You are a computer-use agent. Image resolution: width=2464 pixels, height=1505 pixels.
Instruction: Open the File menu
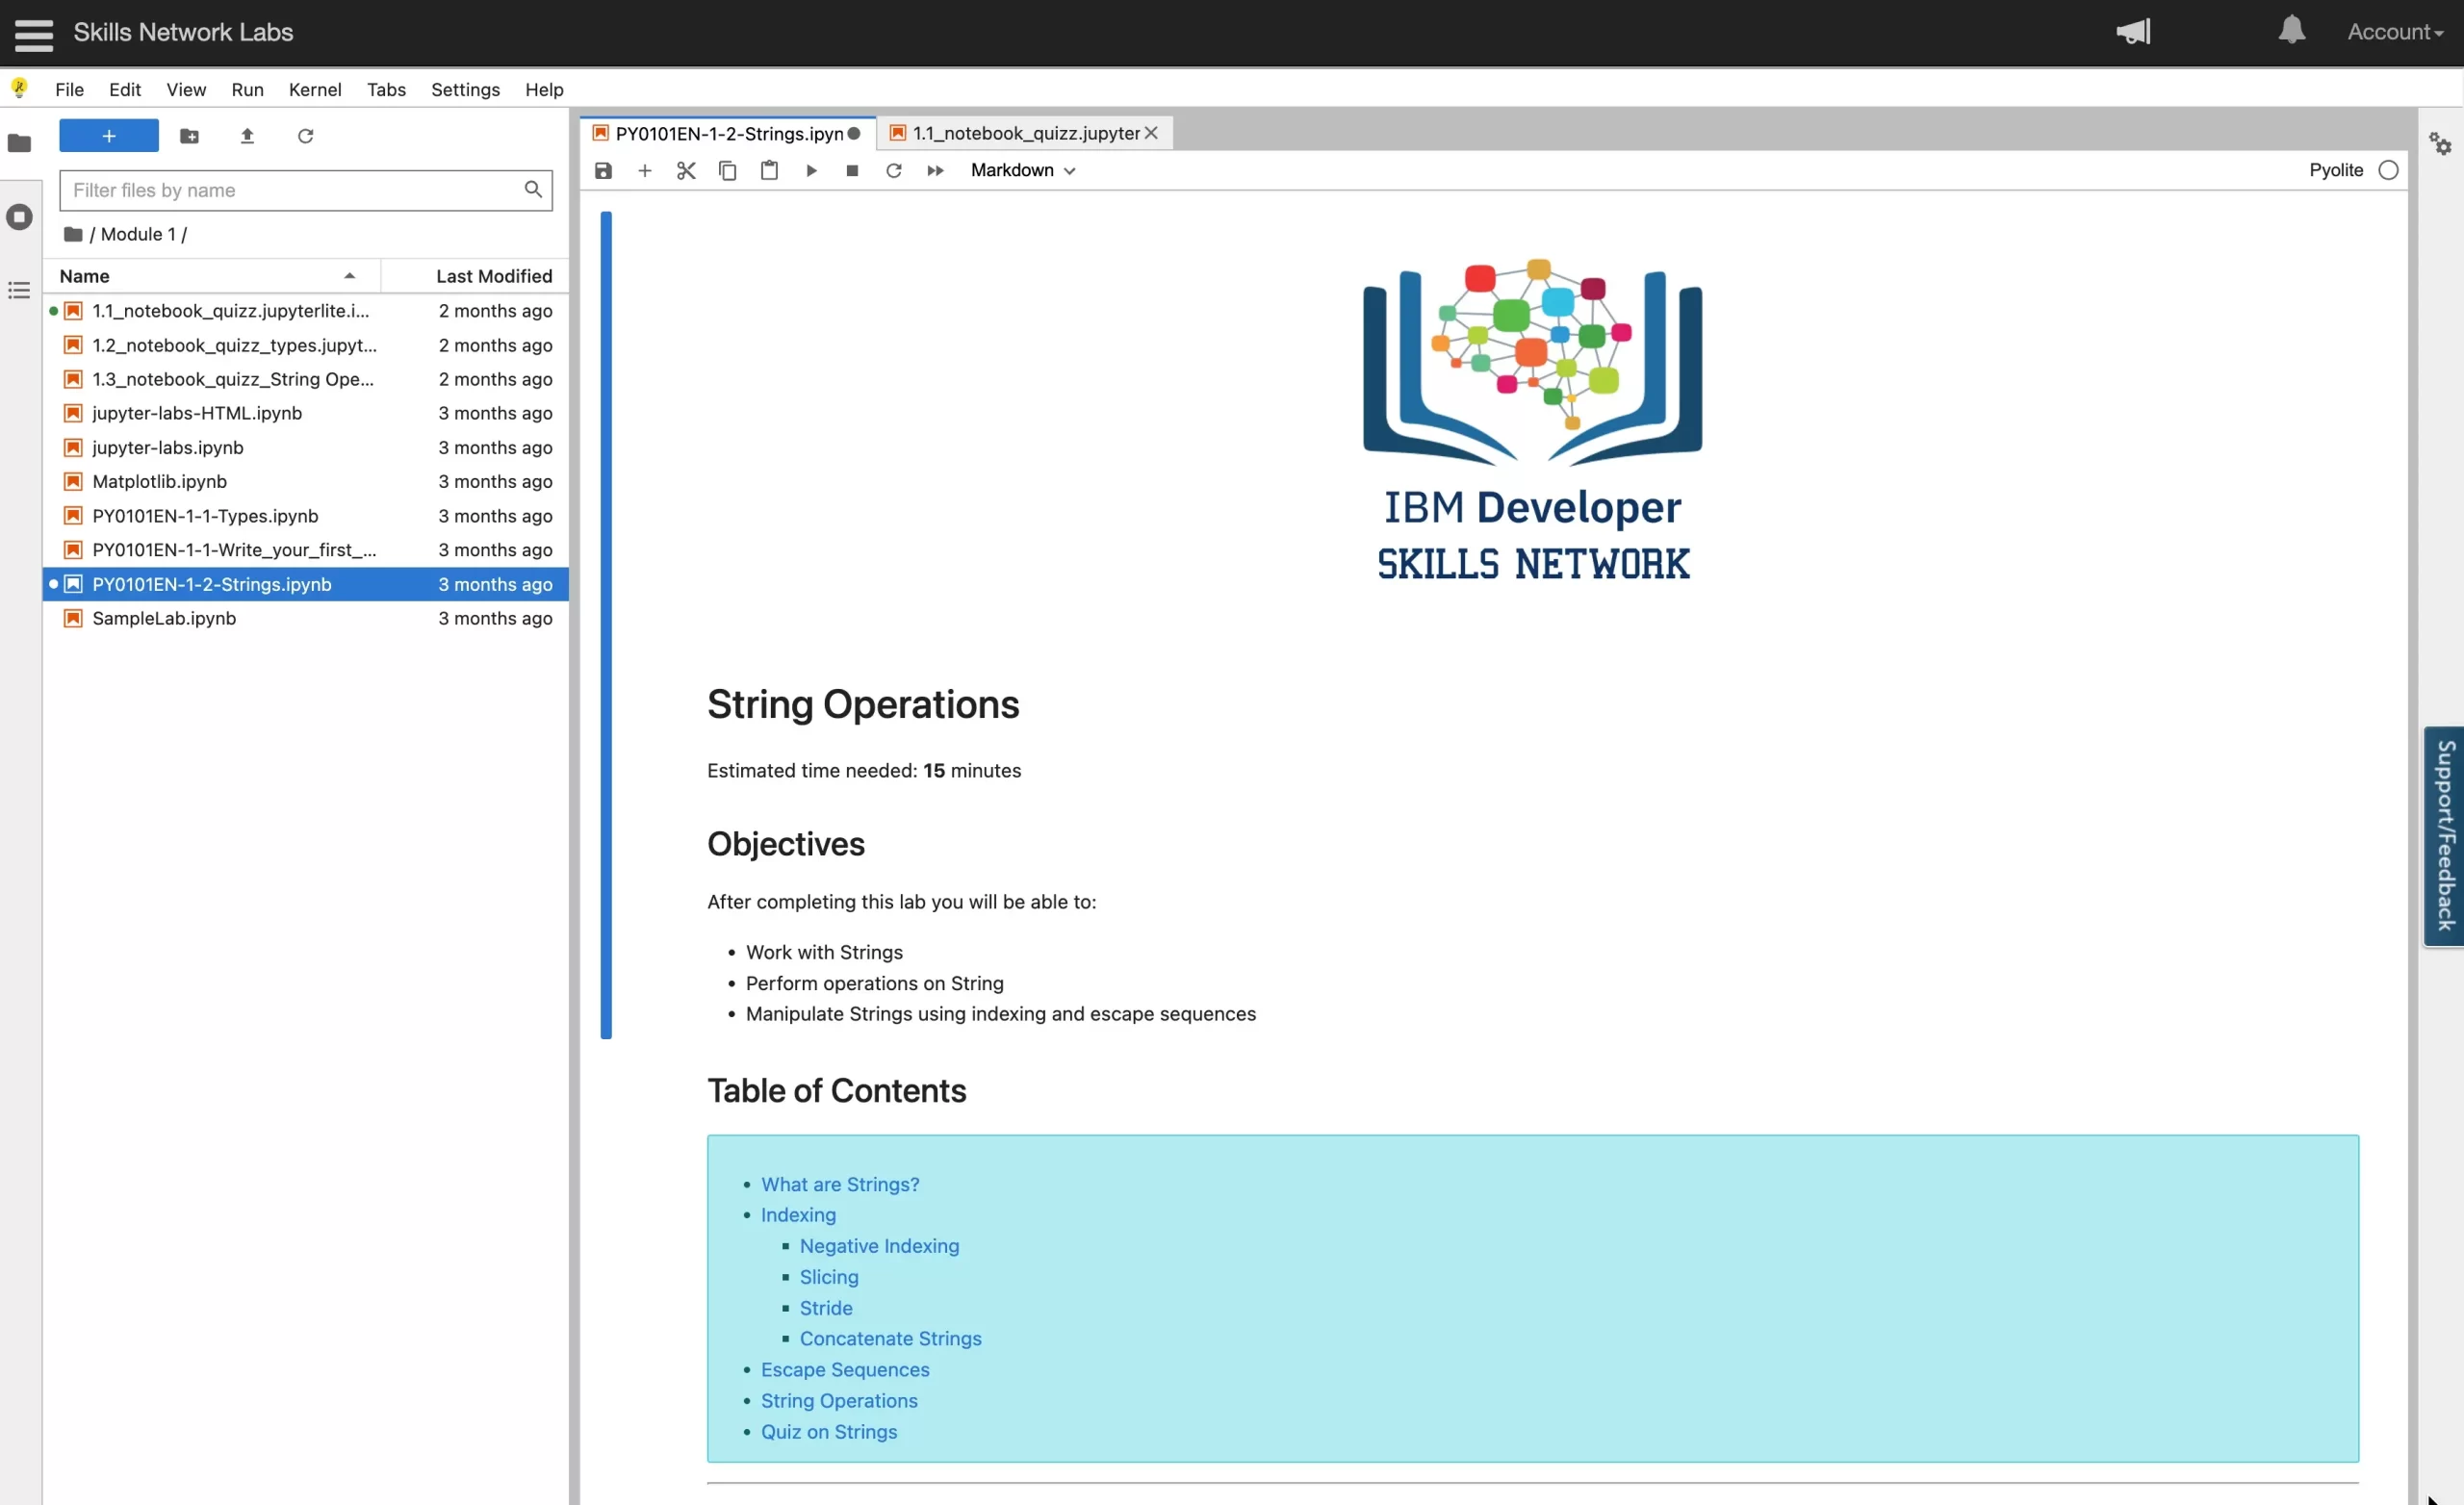pyautogui.click(x=68, y=88)
